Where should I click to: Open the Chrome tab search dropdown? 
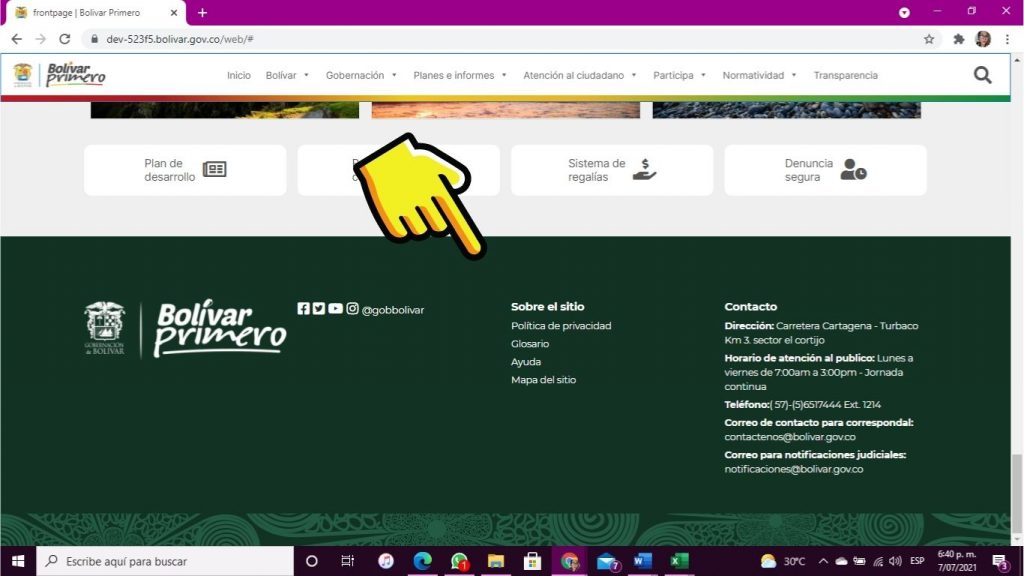[x=904, y=12]
